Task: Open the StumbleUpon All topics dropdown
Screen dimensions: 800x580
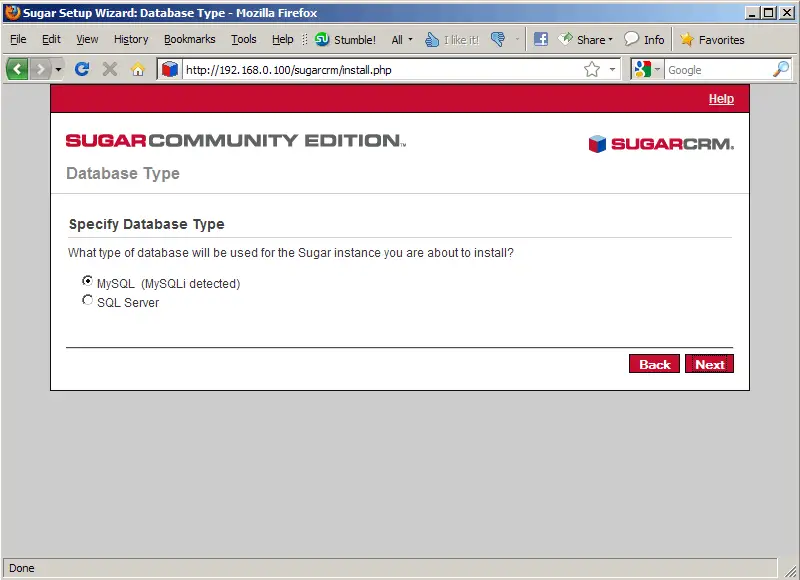Action: click(402, 39)
